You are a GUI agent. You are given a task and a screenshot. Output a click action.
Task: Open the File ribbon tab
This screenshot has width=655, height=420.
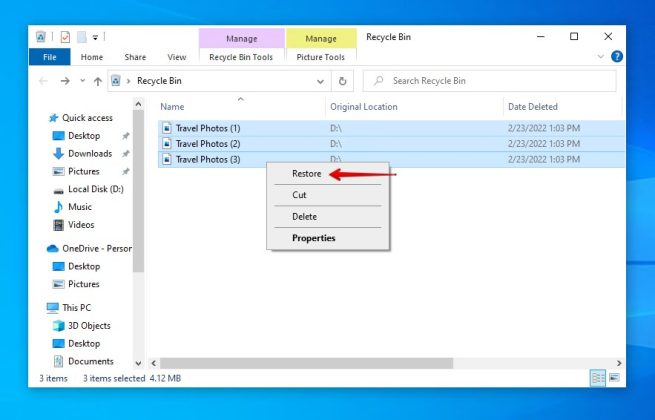coord(48,57)
